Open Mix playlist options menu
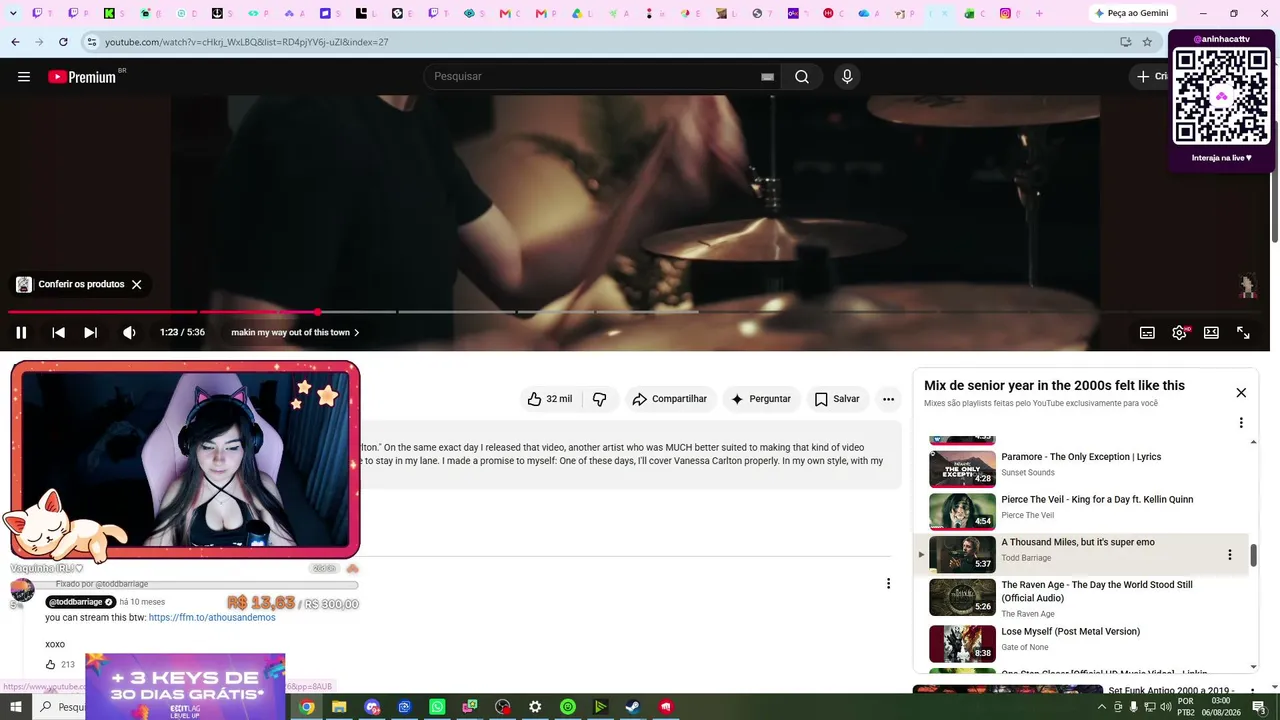This screenshot has height=720, width=1280. [x=1241, y=423]
